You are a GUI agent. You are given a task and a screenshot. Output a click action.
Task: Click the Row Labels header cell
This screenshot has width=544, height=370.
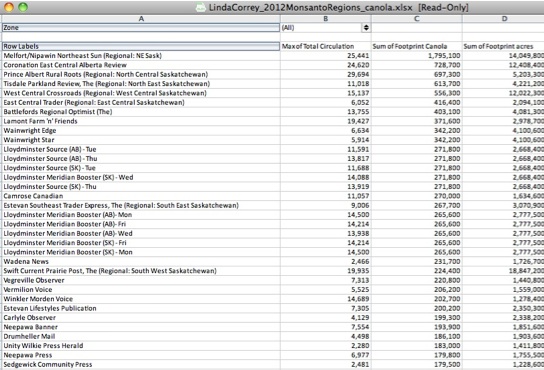(x=141, y=46)
